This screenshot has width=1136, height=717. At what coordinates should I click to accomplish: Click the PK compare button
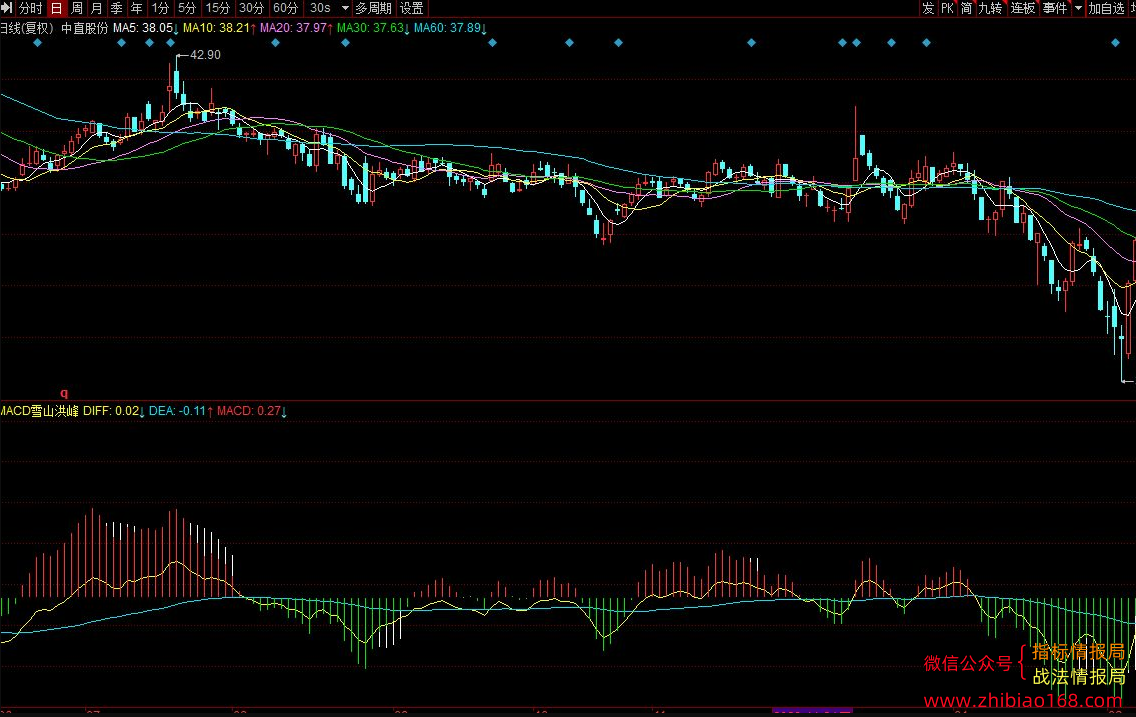[x=948, y=8]
